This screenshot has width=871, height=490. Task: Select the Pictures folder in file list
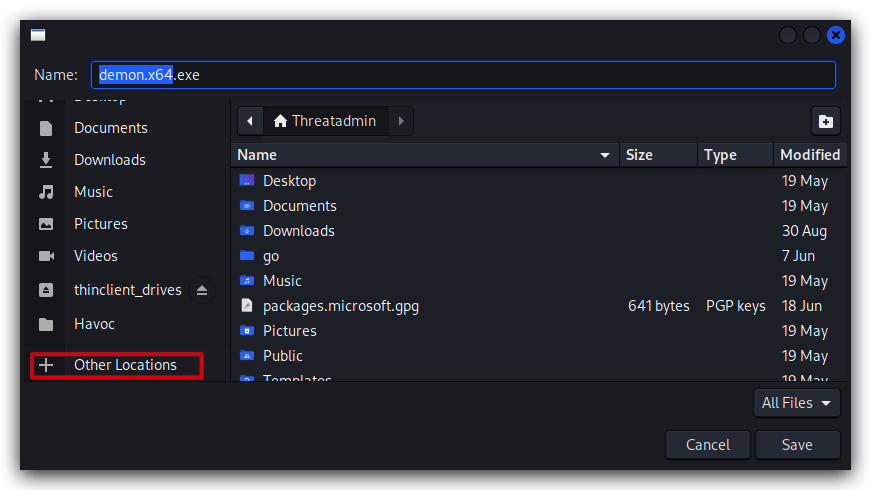[x=539, y=331]
